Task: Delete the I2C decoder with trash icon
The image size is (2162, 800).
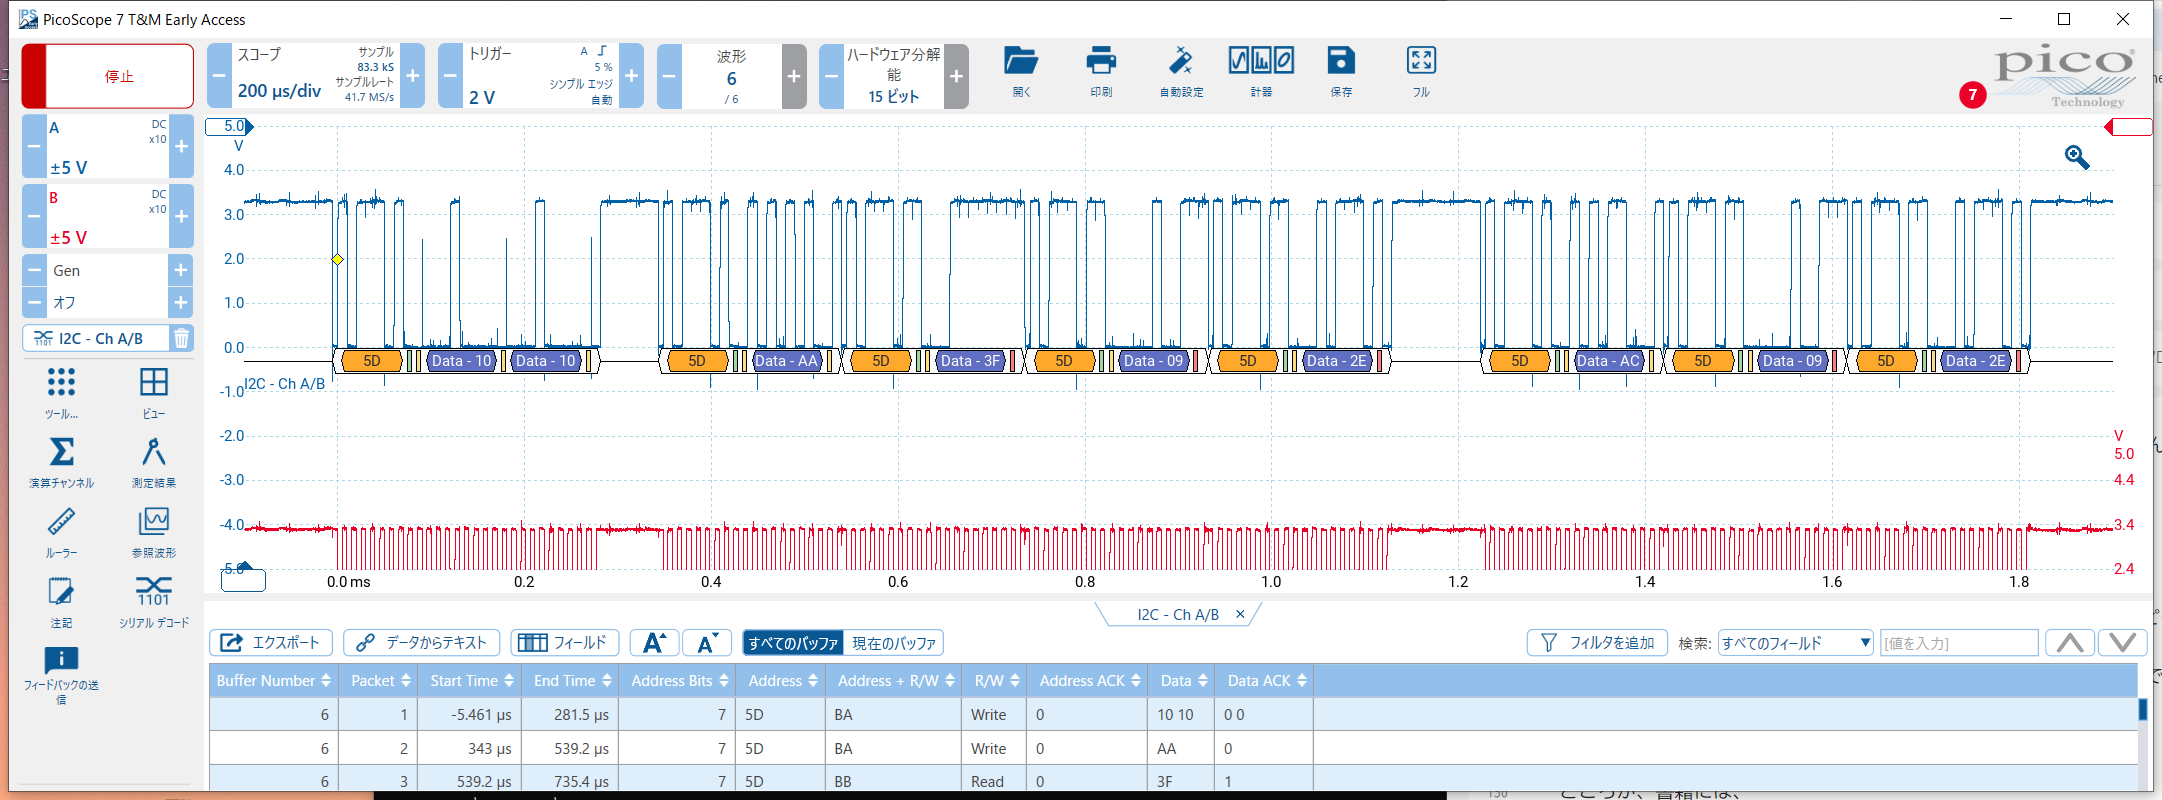Action: [181, 339]
